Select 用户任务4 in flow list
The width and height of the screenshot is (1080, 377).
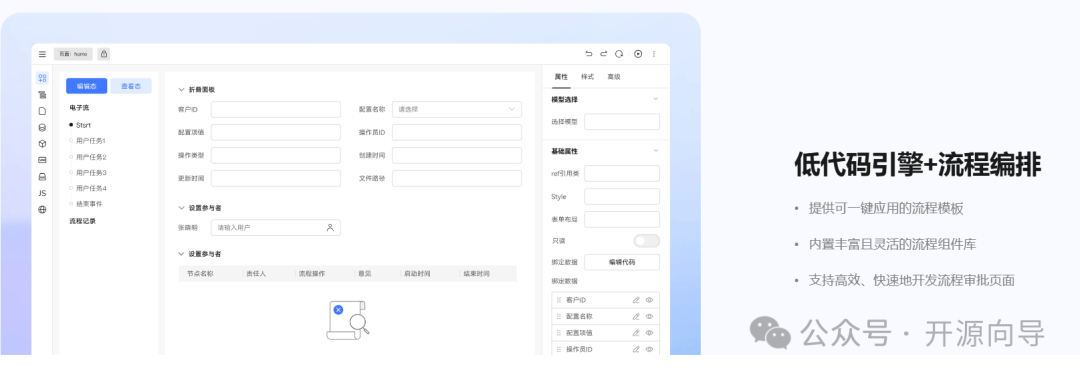tap(91, 188)
